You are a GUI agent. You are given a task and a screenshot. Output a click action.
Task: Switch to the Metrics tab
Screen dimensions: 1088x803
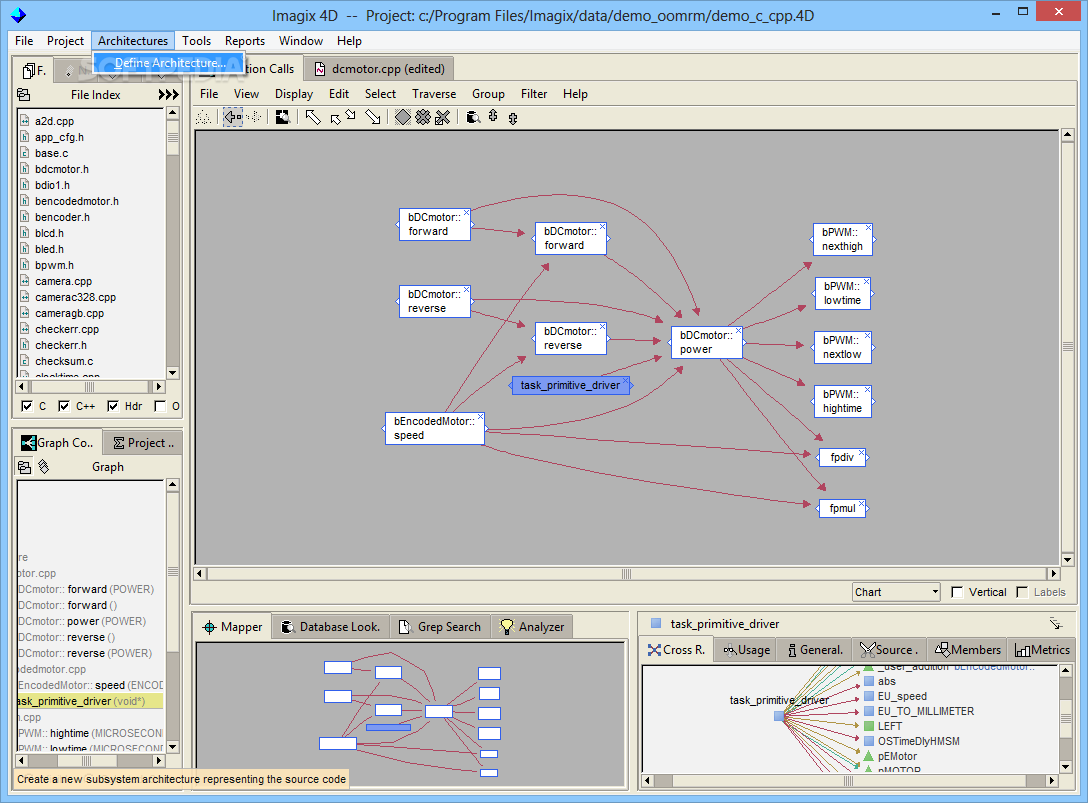click(1042, 650)
